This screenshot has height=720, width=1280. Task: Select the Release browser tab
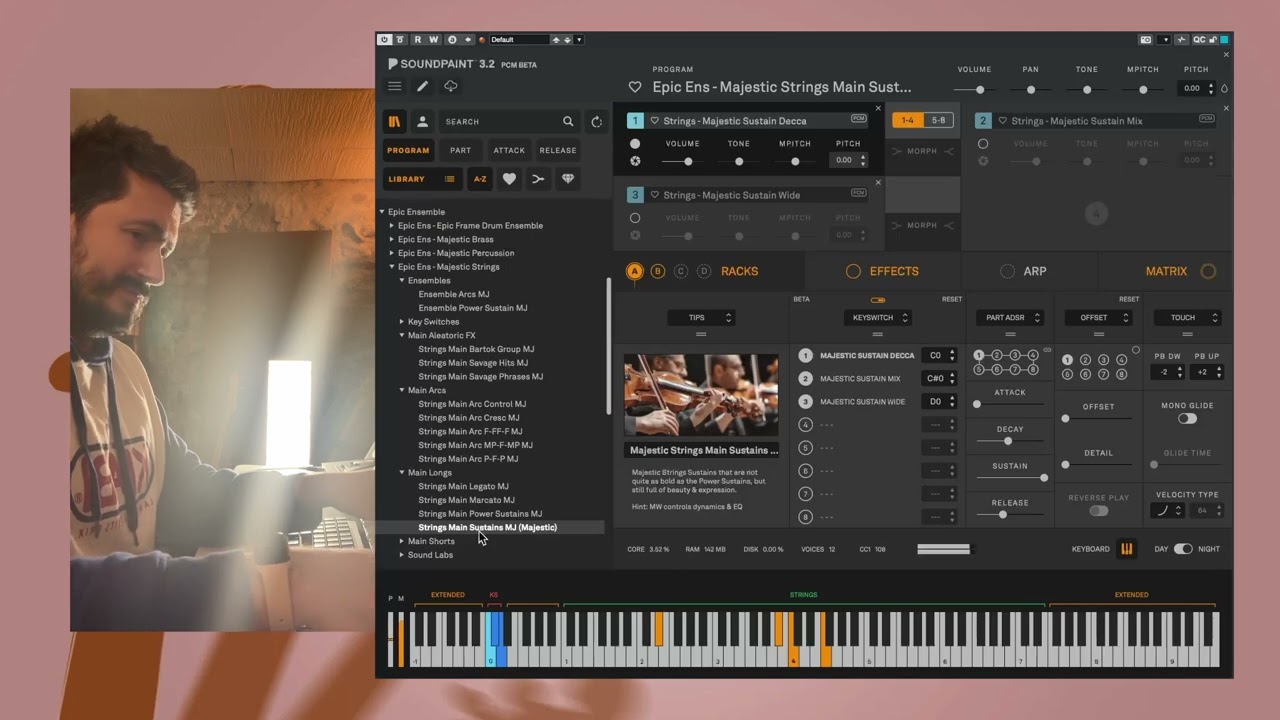pyautogui.click(x=558, y=151)
